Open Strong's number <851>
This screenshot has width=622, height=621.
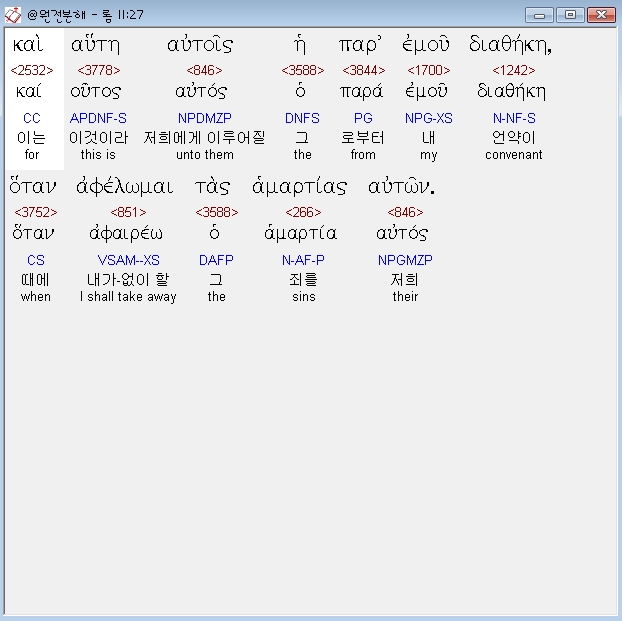point(128,212)
